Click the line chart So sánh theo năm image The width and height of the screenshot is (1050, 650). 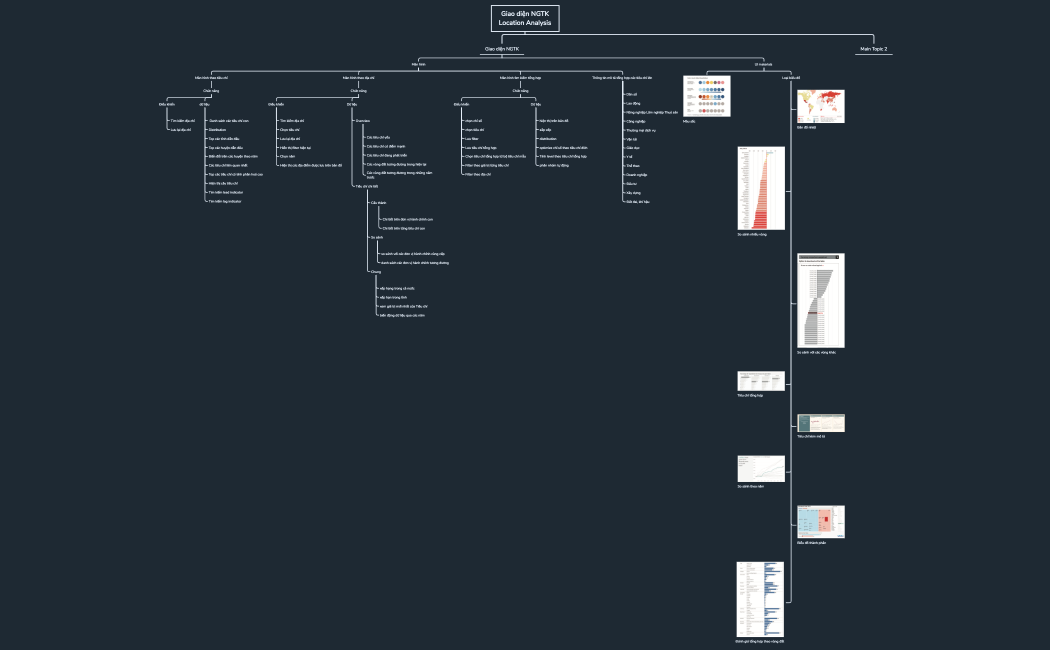pyautogui.click(x=760, y=468)
